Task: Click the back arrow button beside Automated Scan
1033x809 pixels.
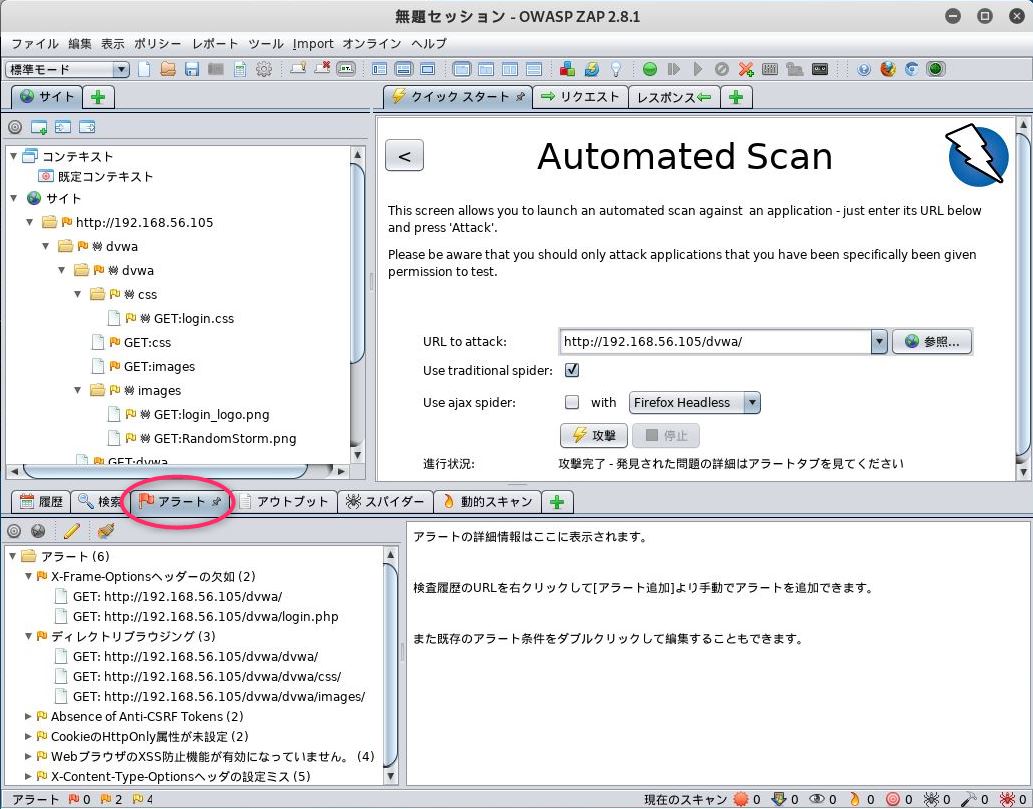Action: click(x=405, y=155)
